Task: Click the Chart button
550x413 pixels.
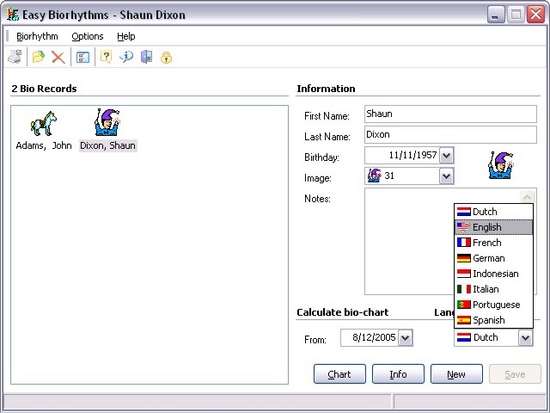Action: coord(340,374)
